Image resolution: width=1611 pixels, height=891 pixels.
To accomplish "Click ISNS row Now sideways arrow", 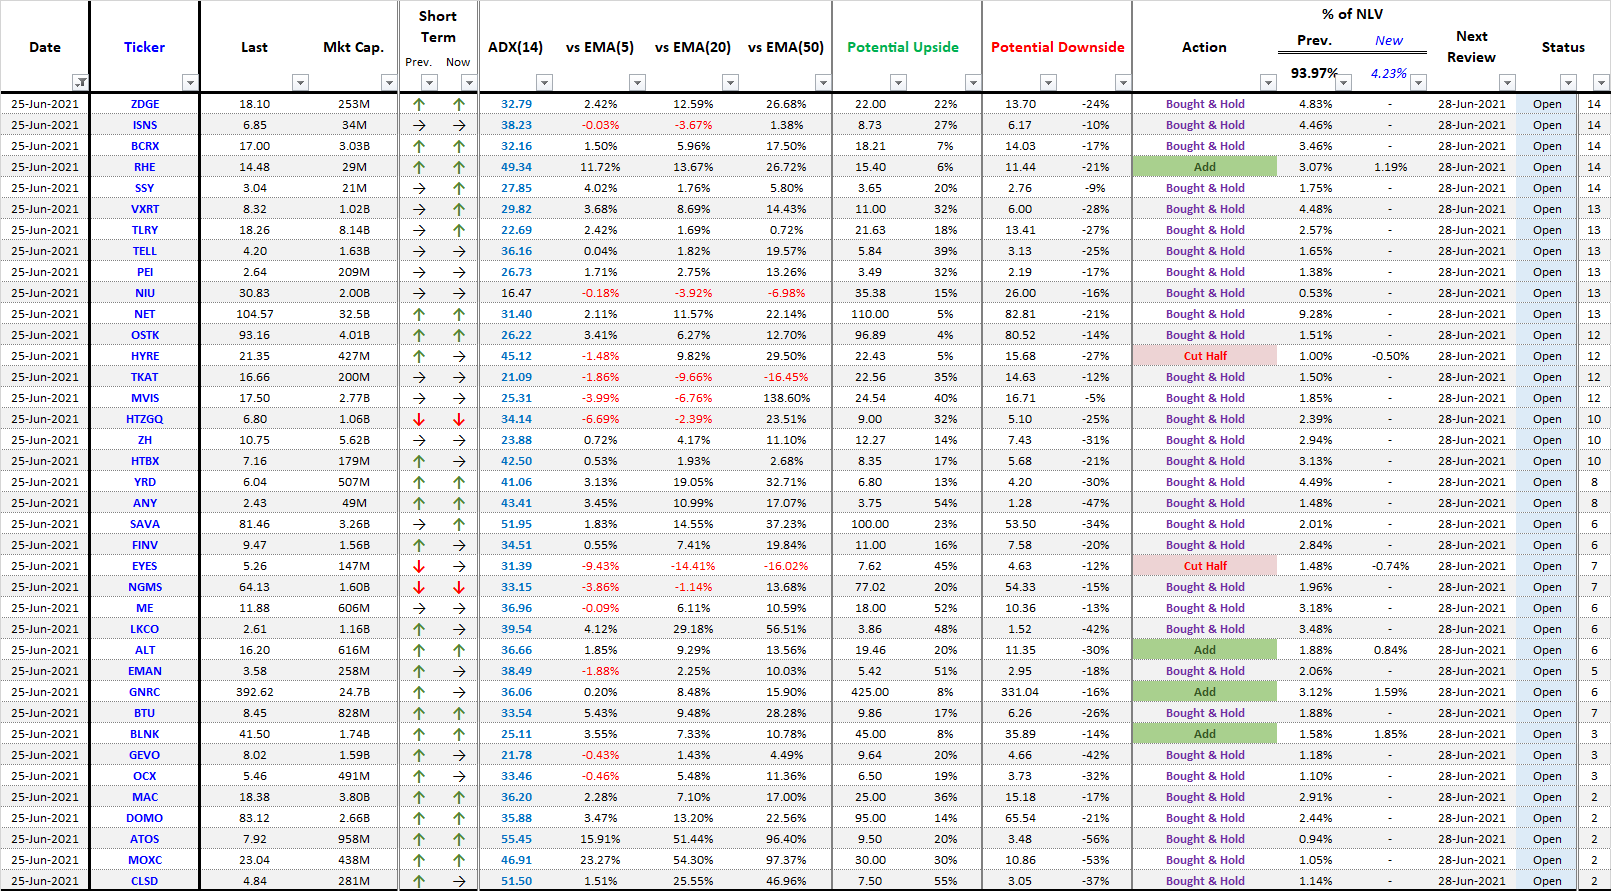I will [x=459, y=125].
